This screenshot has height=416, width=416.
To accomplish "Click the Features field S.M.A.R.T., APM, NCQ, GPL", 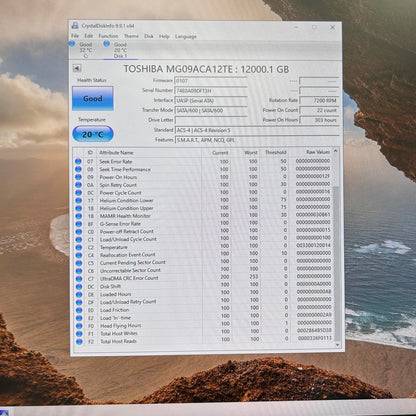I will pyautogui.click(x=257, y=140).
